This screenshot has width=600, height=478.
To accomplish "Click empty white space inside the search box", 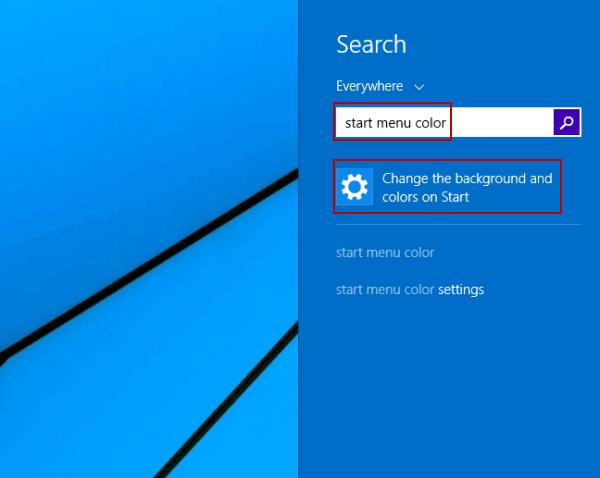I will click(501, 122).
